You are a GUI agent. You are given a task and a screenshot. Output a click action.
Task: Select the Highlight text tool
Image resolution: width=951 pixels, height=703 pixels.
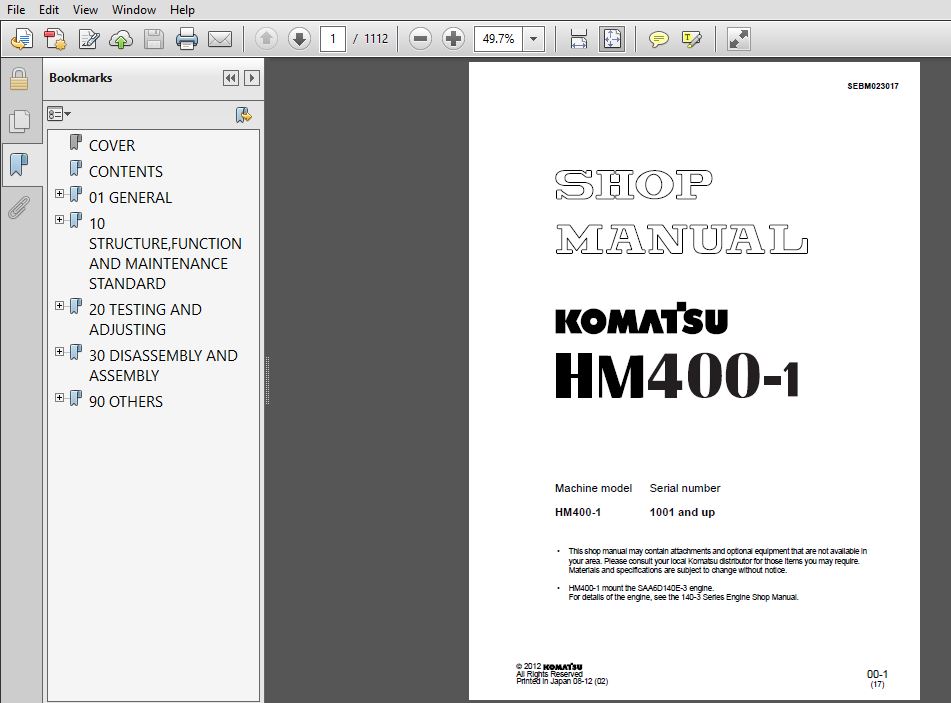click(x=691, y=39)
